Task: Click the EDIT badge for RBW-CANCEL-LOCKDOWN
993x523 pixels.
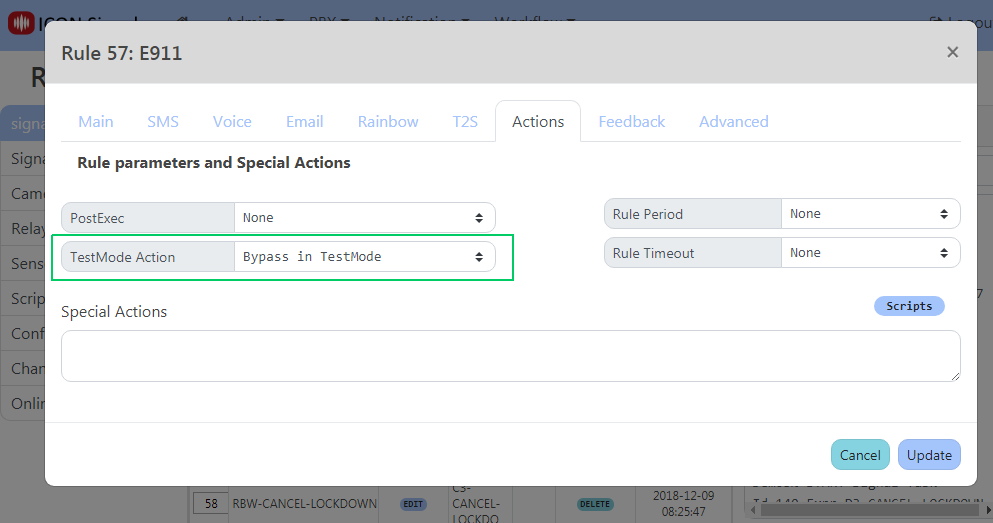Action: (x=413, y=504)
